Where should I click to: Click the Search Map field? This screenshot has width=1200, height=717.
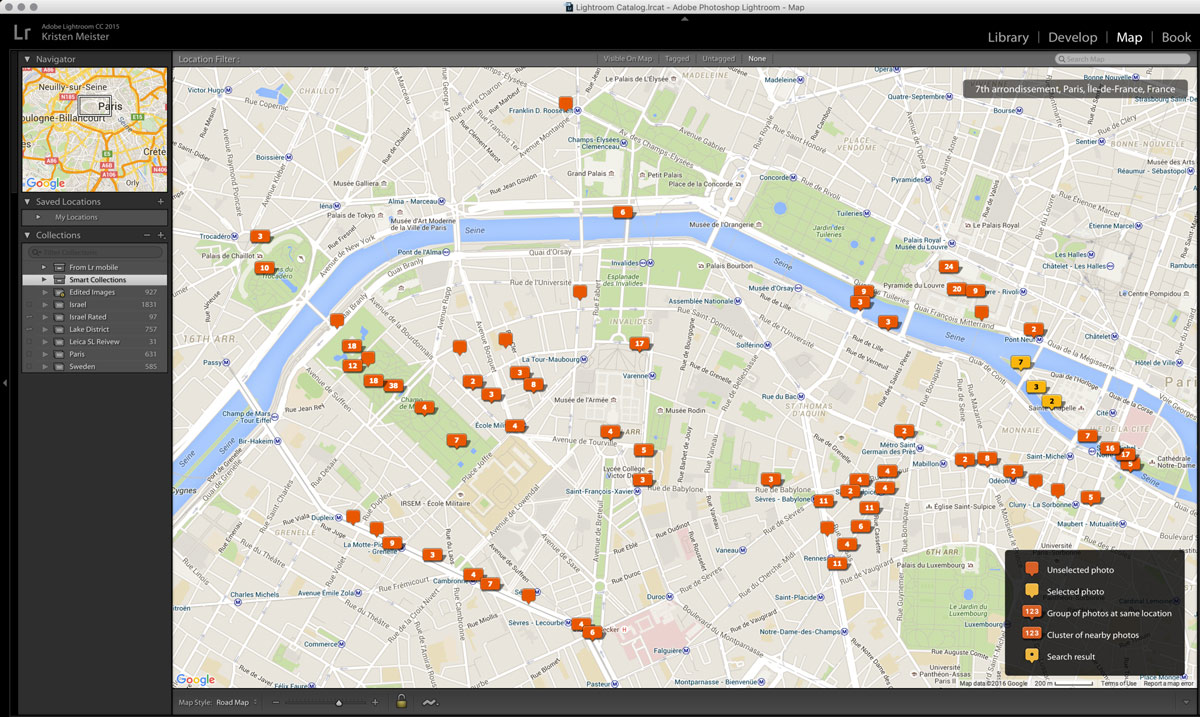click(1125, 59)
